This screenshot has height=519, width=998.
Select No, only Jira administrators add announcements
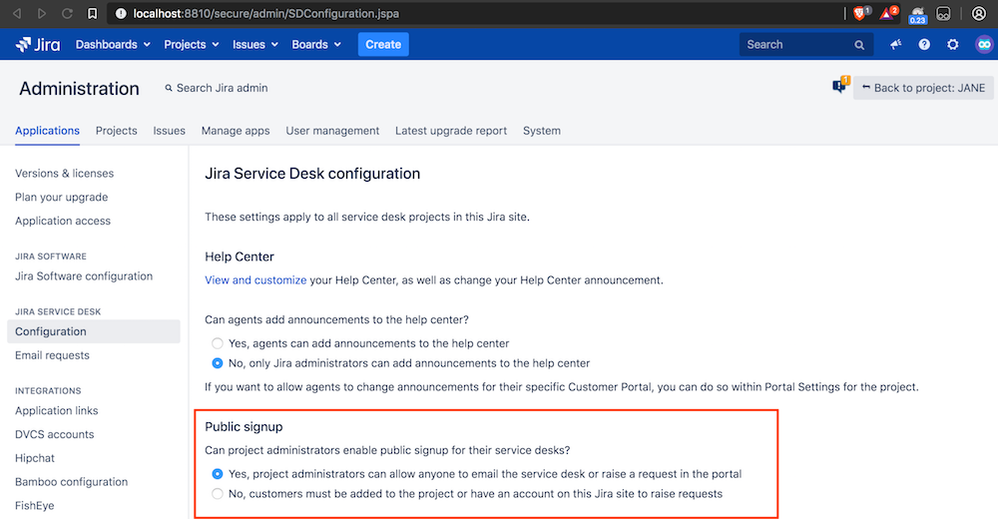pyautogui.click(x=217, y=363)
